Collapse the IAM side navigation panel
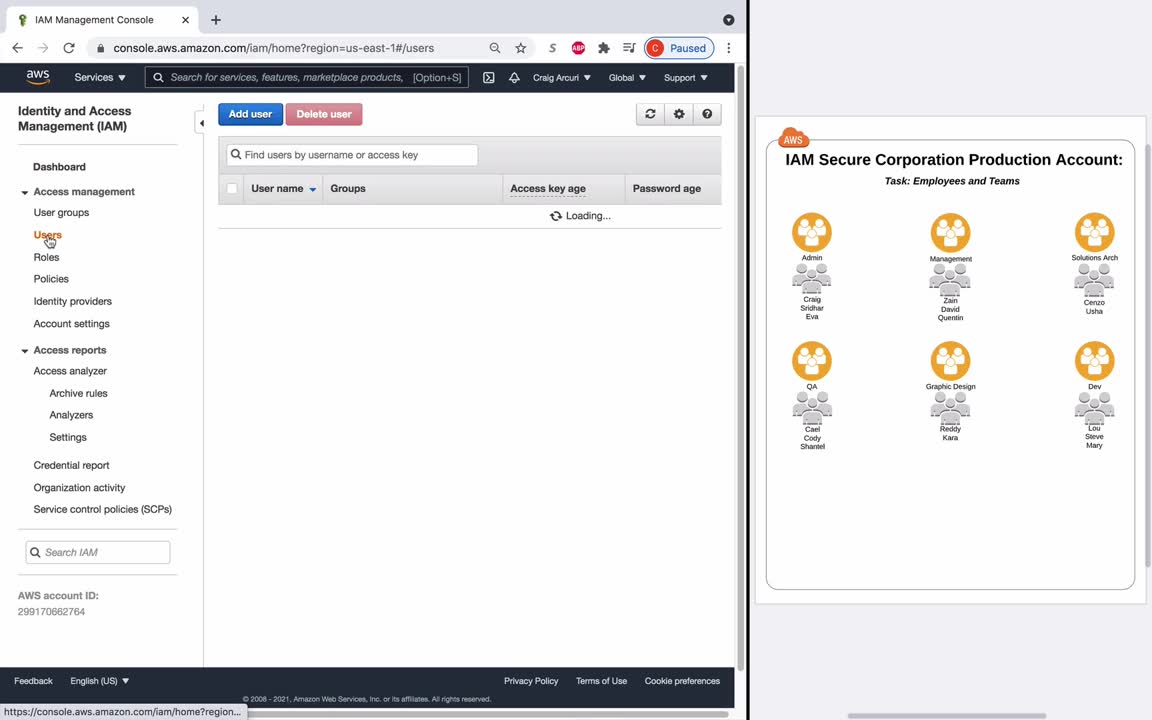 201,123
